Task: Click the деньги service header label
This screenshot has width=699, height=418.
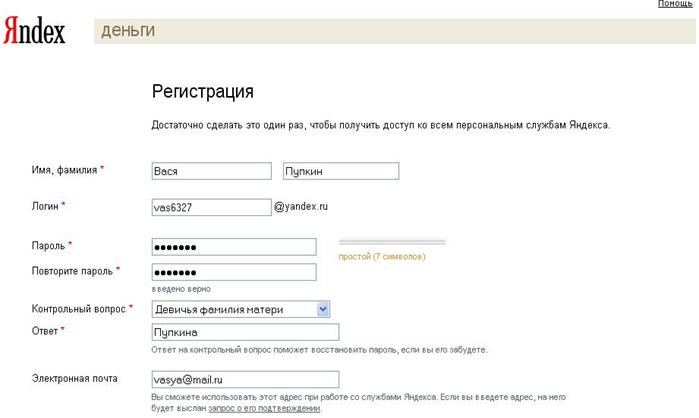Action: 128,31
